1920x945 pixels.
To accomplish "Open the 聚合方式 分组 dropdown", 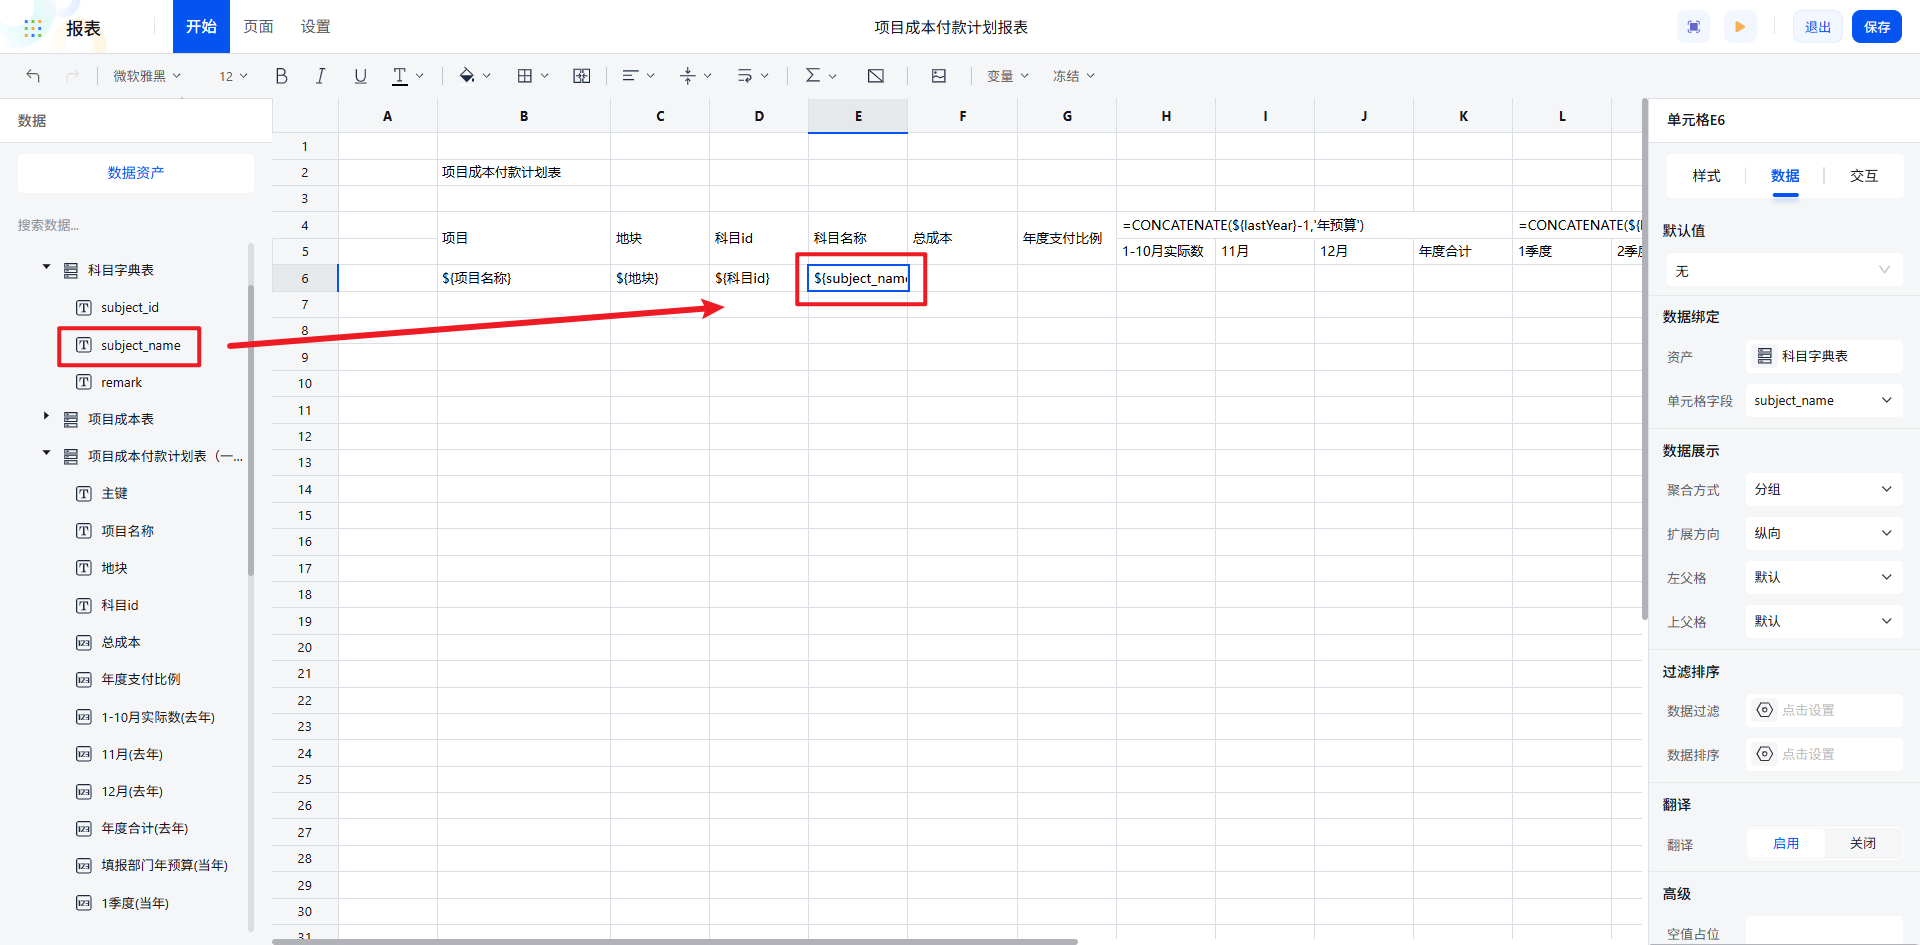I will click(x=1824, y=489).
